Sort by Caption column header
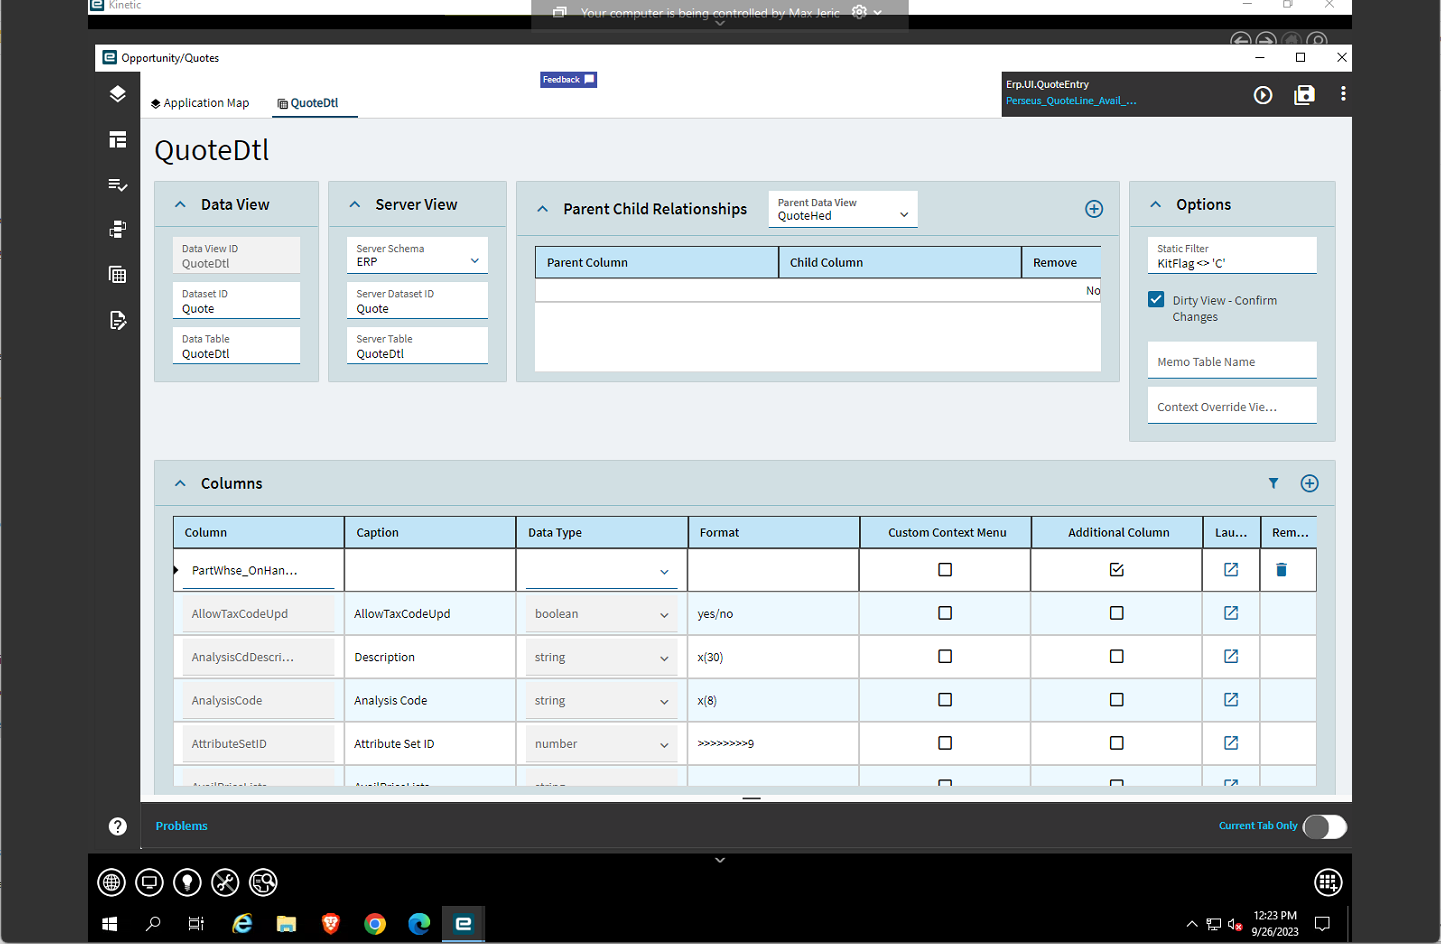The image size is (1441, 944). 430,532
